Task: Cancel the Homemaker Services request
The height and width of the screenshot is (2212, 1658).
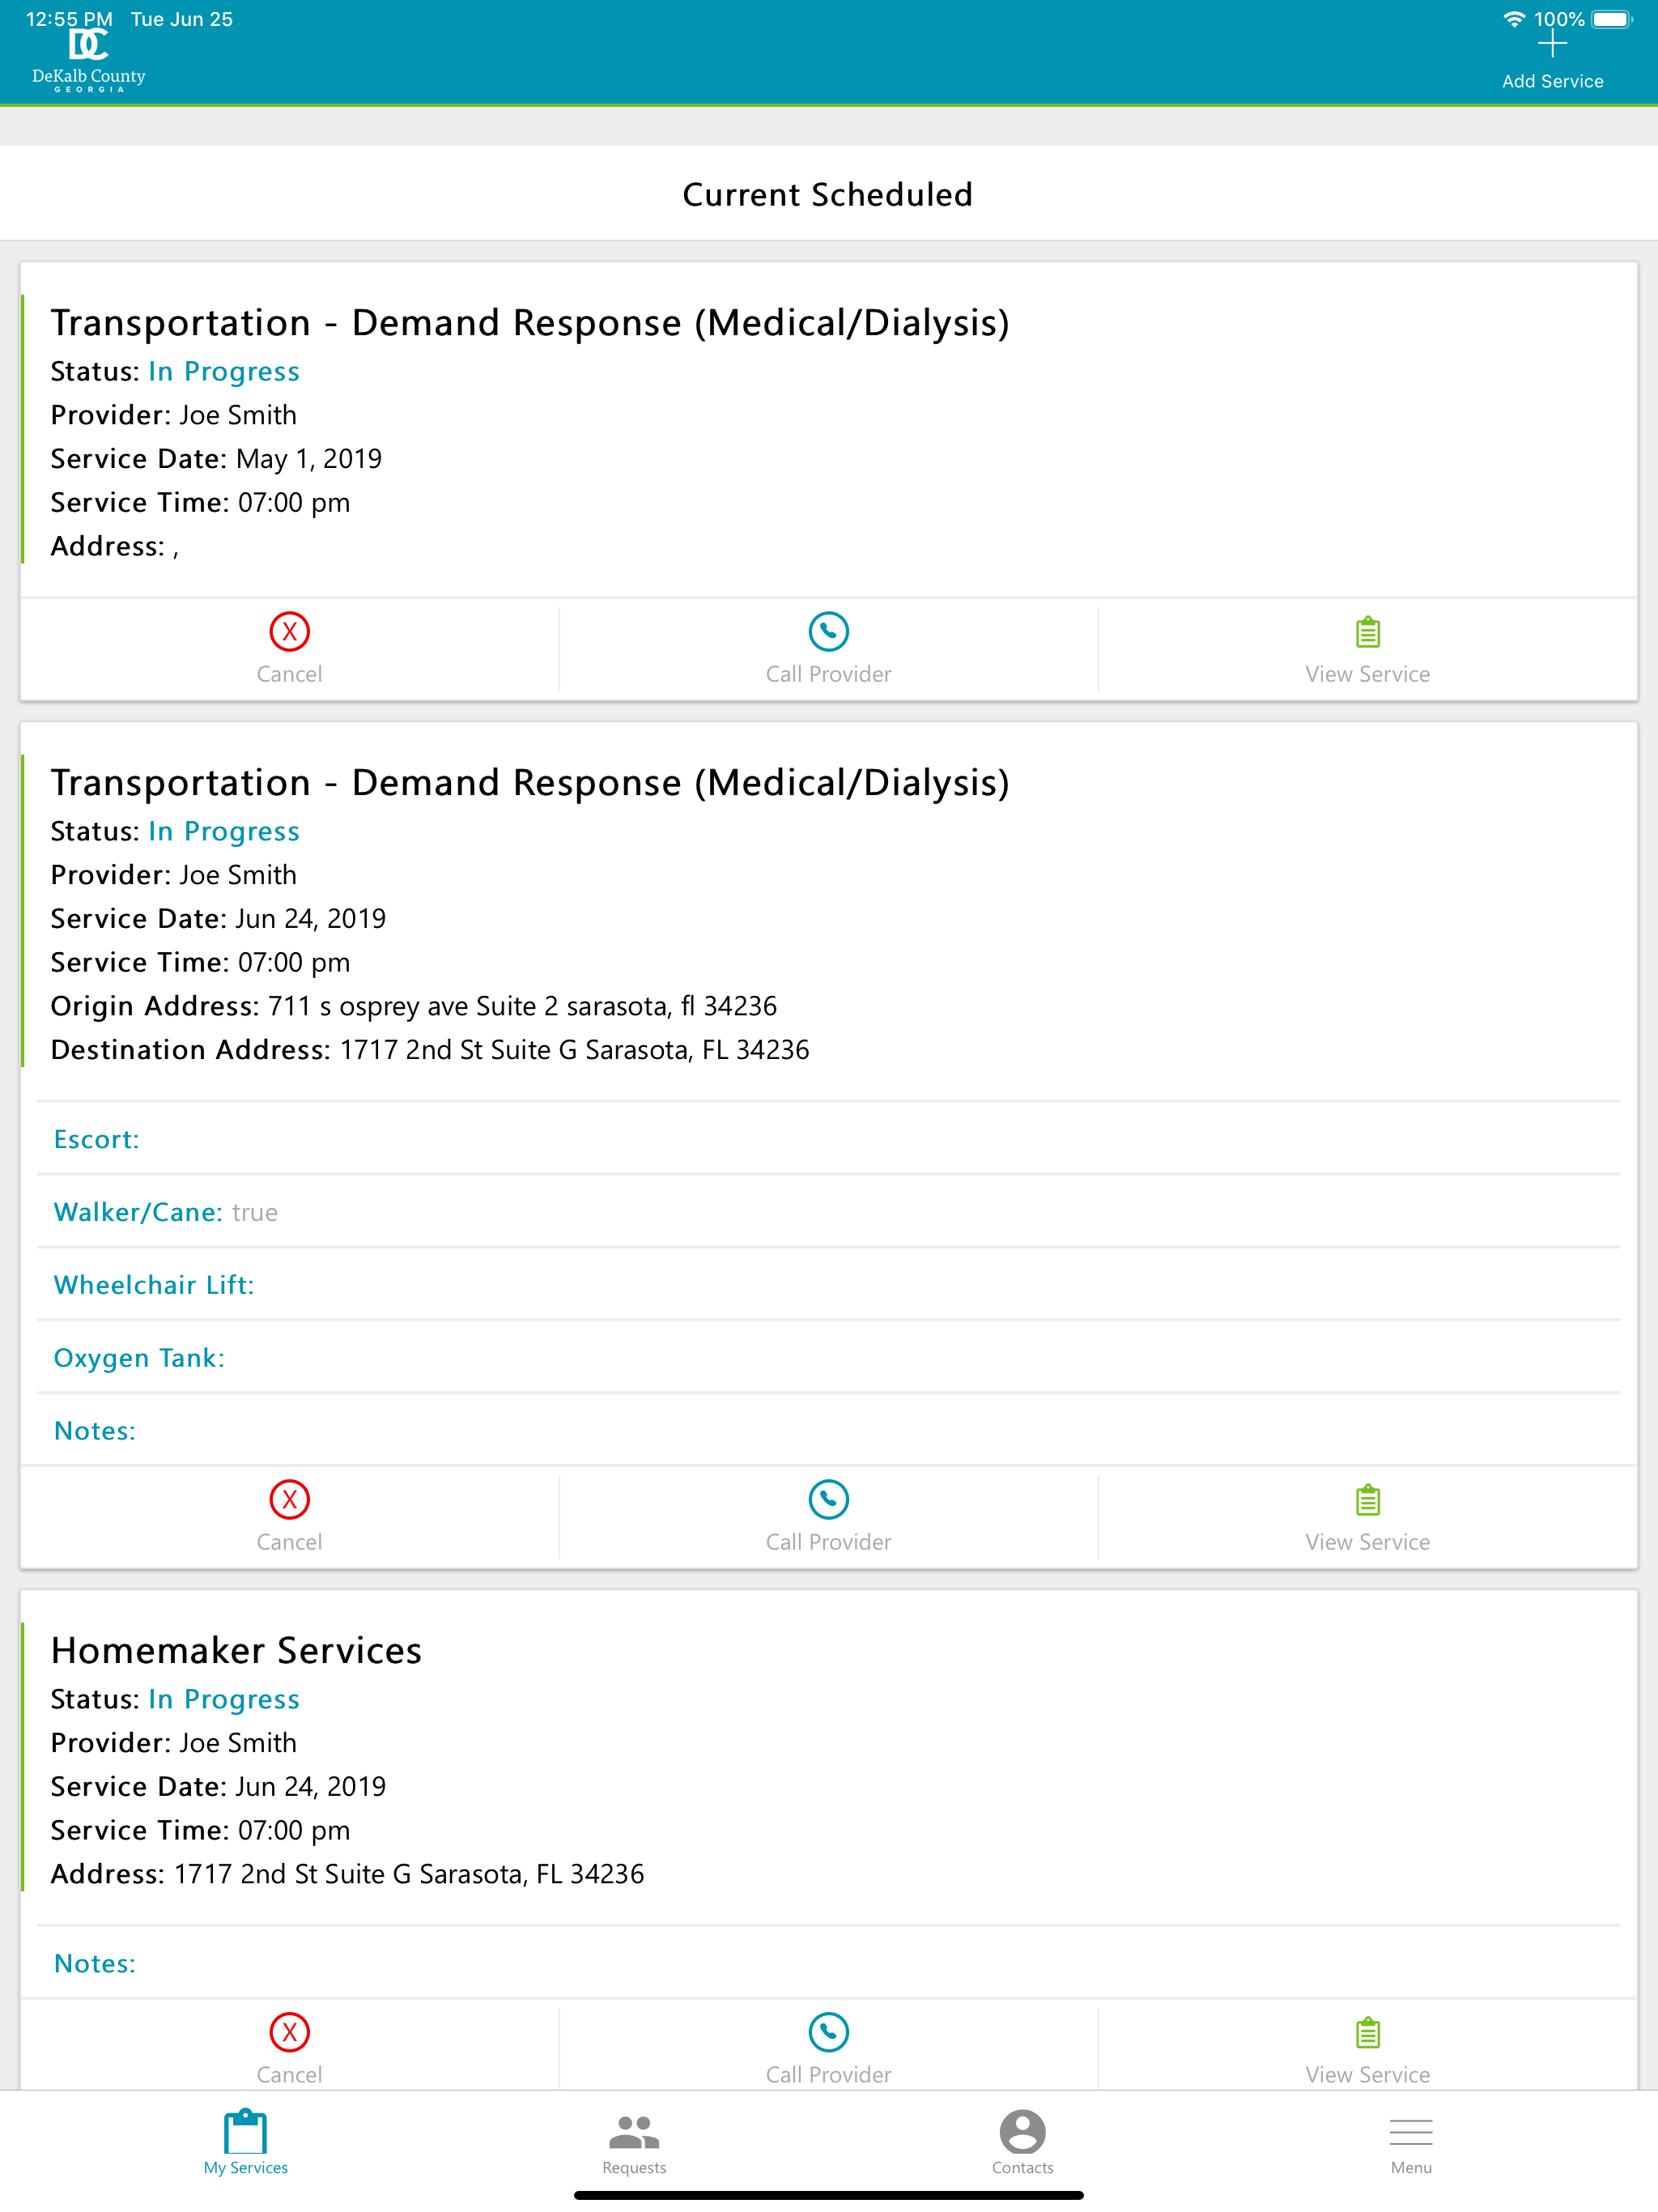Action: click(289, 2048)
